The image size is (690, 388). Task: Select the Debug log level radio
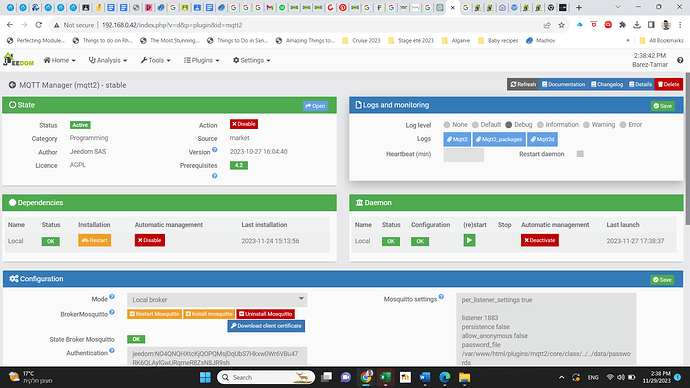tap(509, 125)
